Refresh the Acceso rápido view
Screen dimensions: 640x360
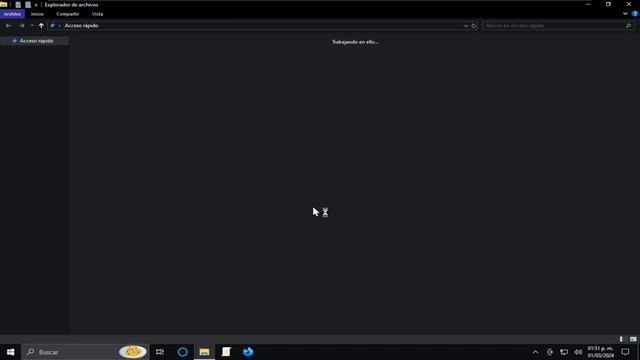pyautogui.click(x=474, y=26)
